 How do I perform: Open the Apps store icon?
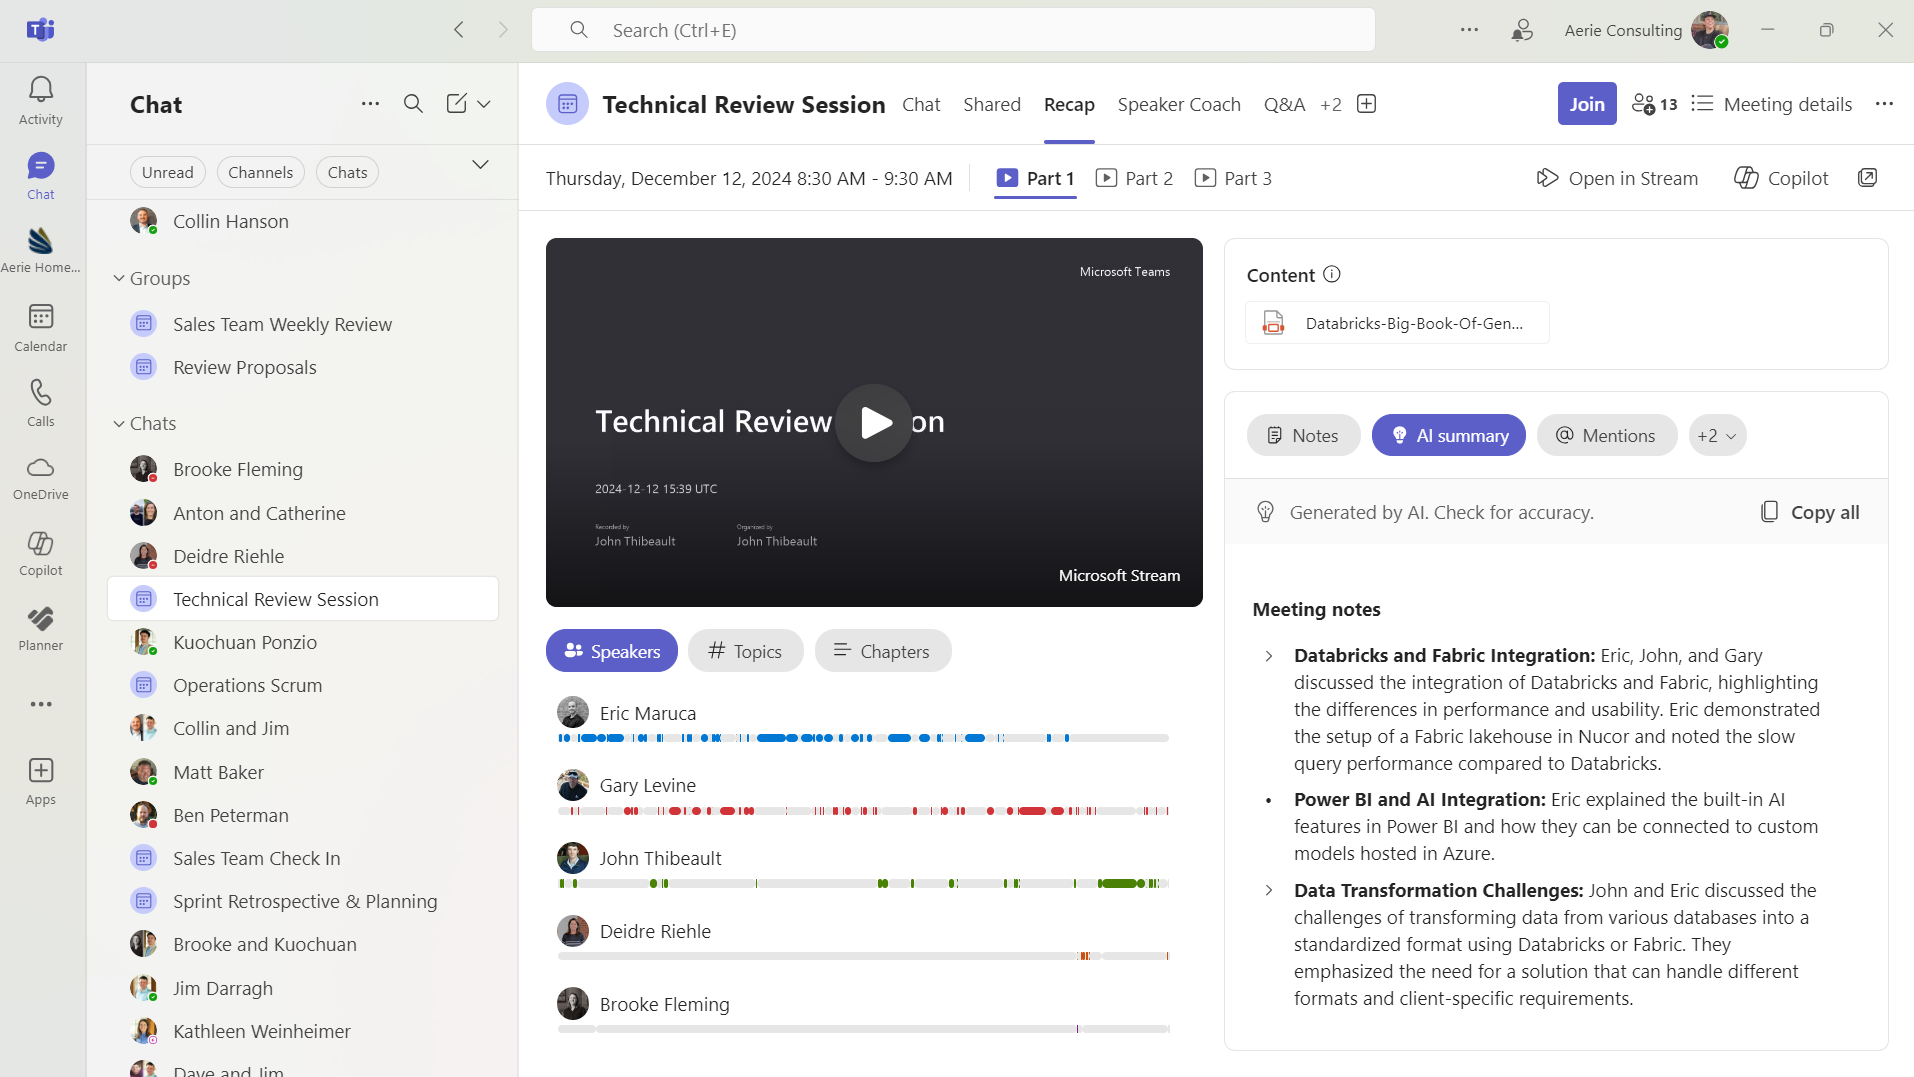[40, 781]
